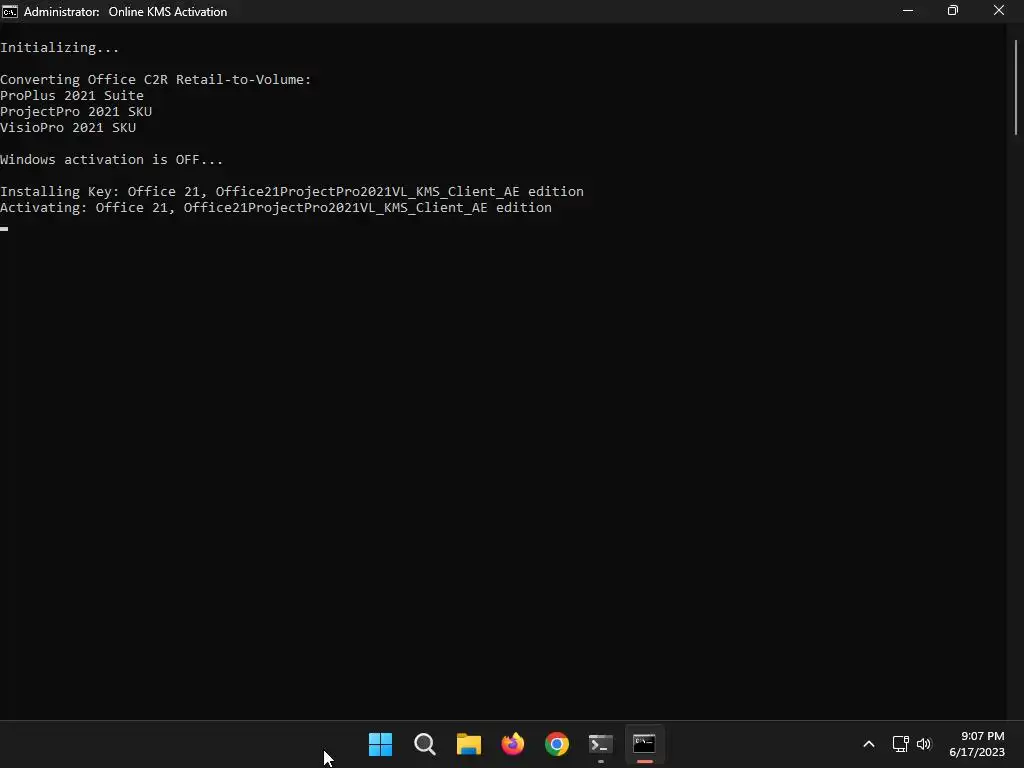Click the window title 'Online KMS Activation'
Image resolution: width=1024 pixels, height=768 pixels.
pos(168,12)
